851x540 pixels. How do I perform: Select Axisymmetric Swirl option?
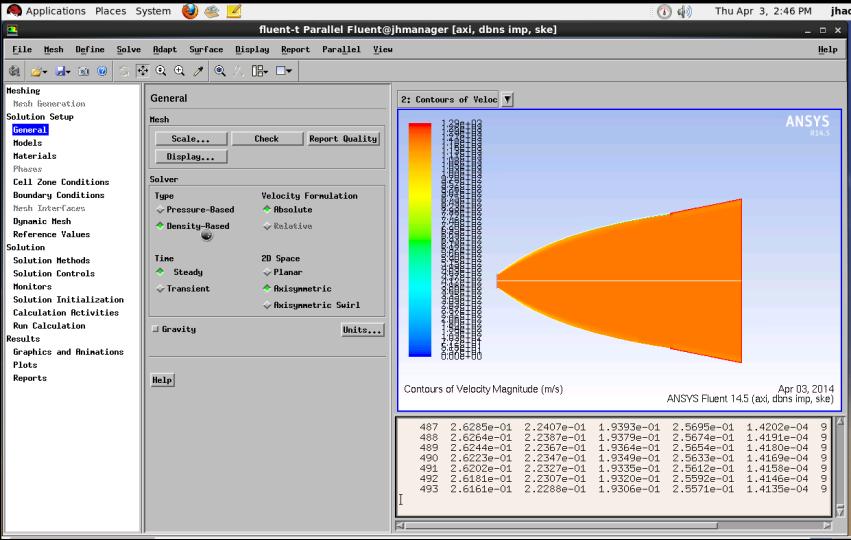312,305
